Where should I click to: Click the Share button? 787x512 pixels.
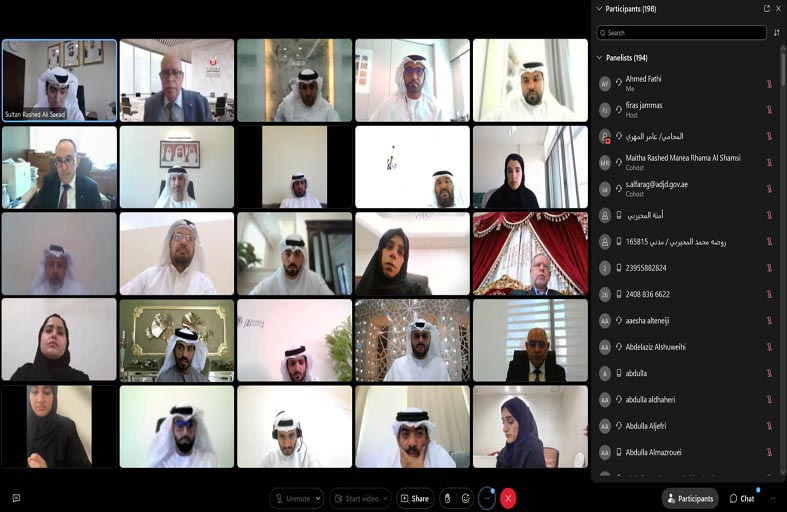[415, 498]
